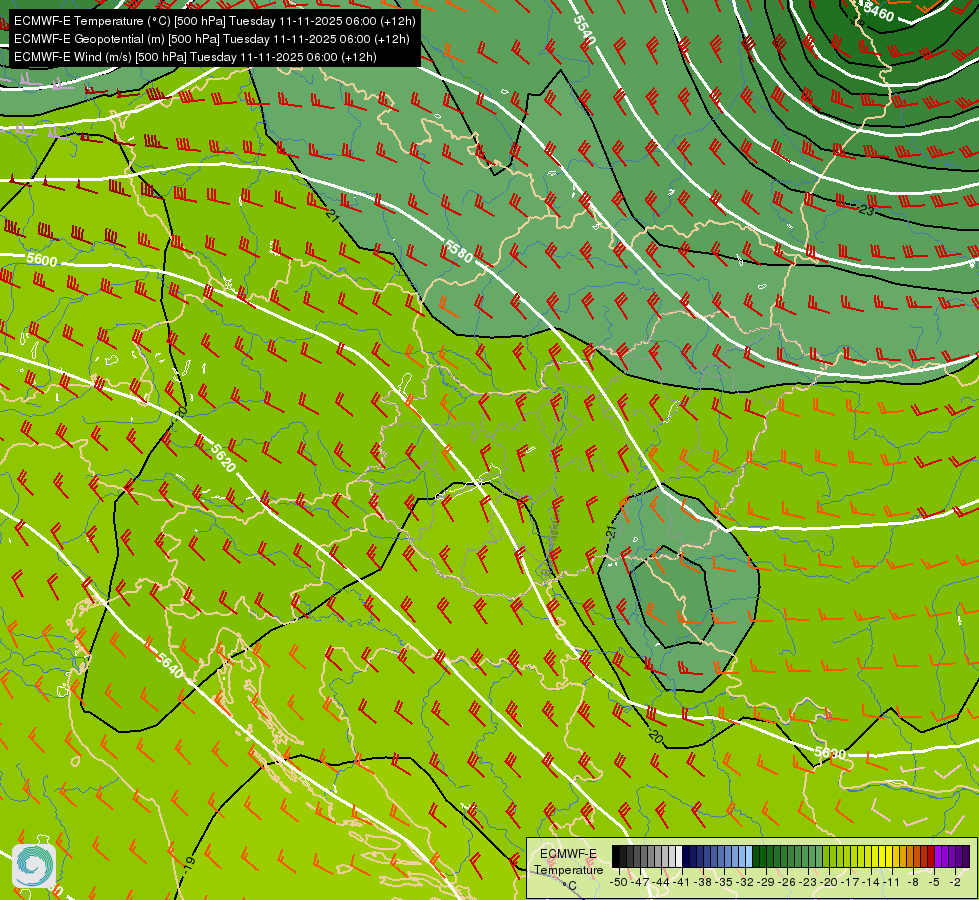Viewport: 979px width, 900px height.
Task: Click the -23 isotherm label on the map
Action: pyautogui.click(x=865, y=210)
